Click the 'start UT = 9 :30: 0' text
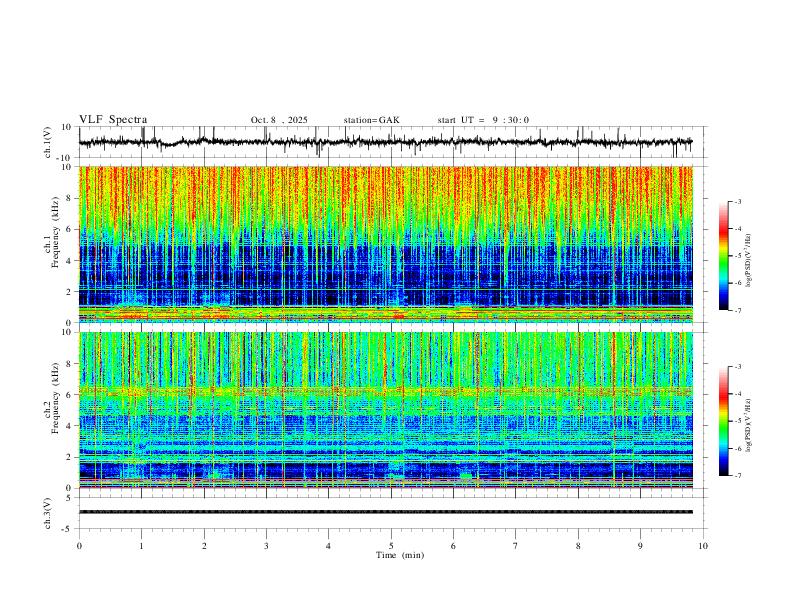The image size is (792, 612). [x=483, y=120]
